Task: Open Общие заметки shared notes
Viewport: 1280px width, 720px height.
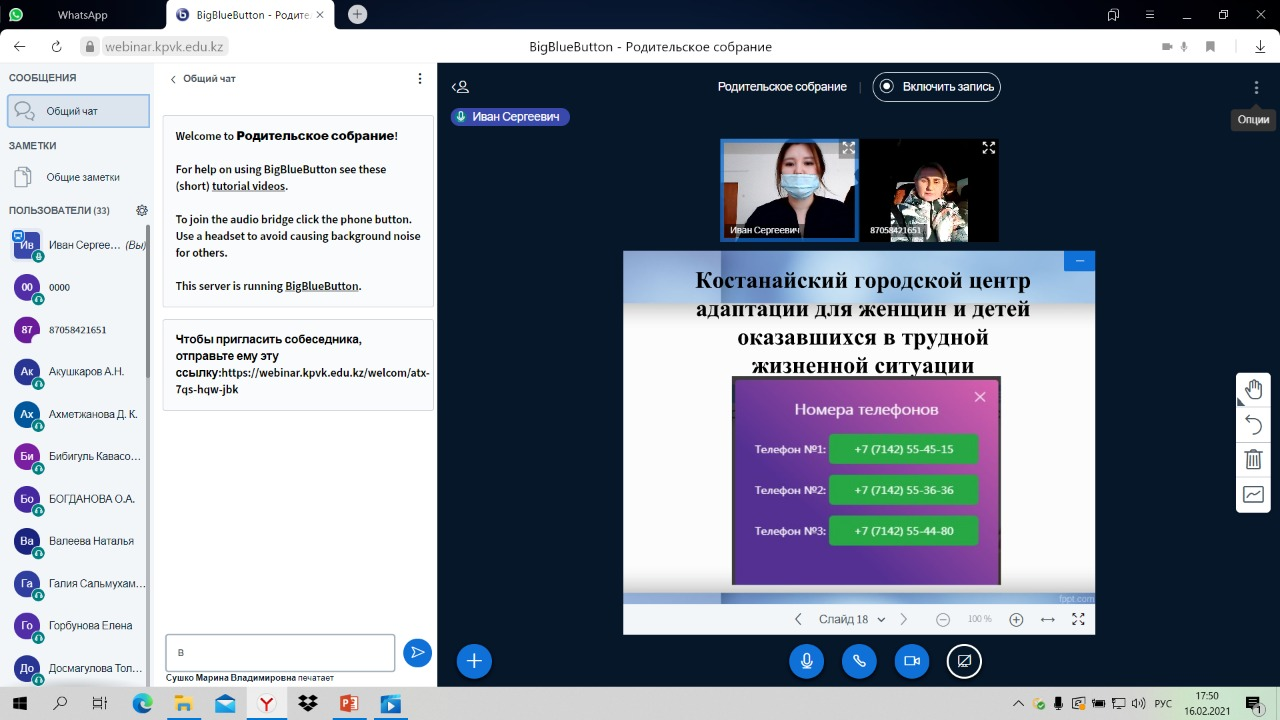Action: point(78,177)
